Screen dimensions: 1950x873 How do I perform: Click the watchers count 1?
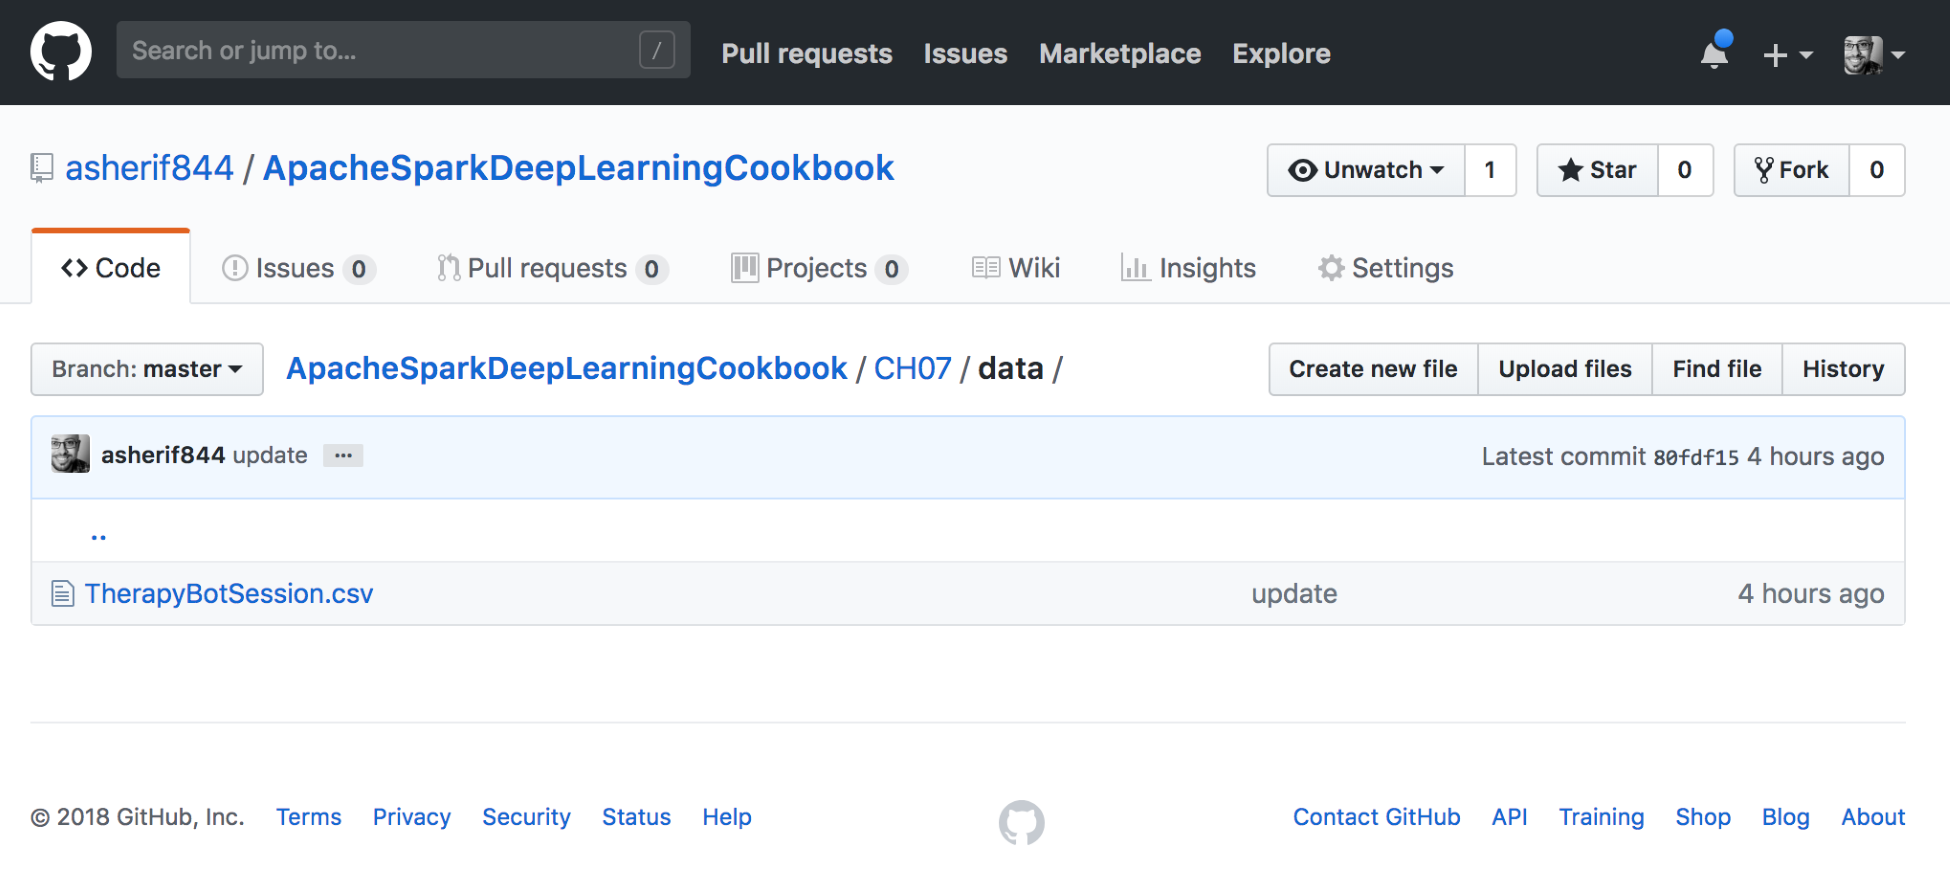point(1490,170)
